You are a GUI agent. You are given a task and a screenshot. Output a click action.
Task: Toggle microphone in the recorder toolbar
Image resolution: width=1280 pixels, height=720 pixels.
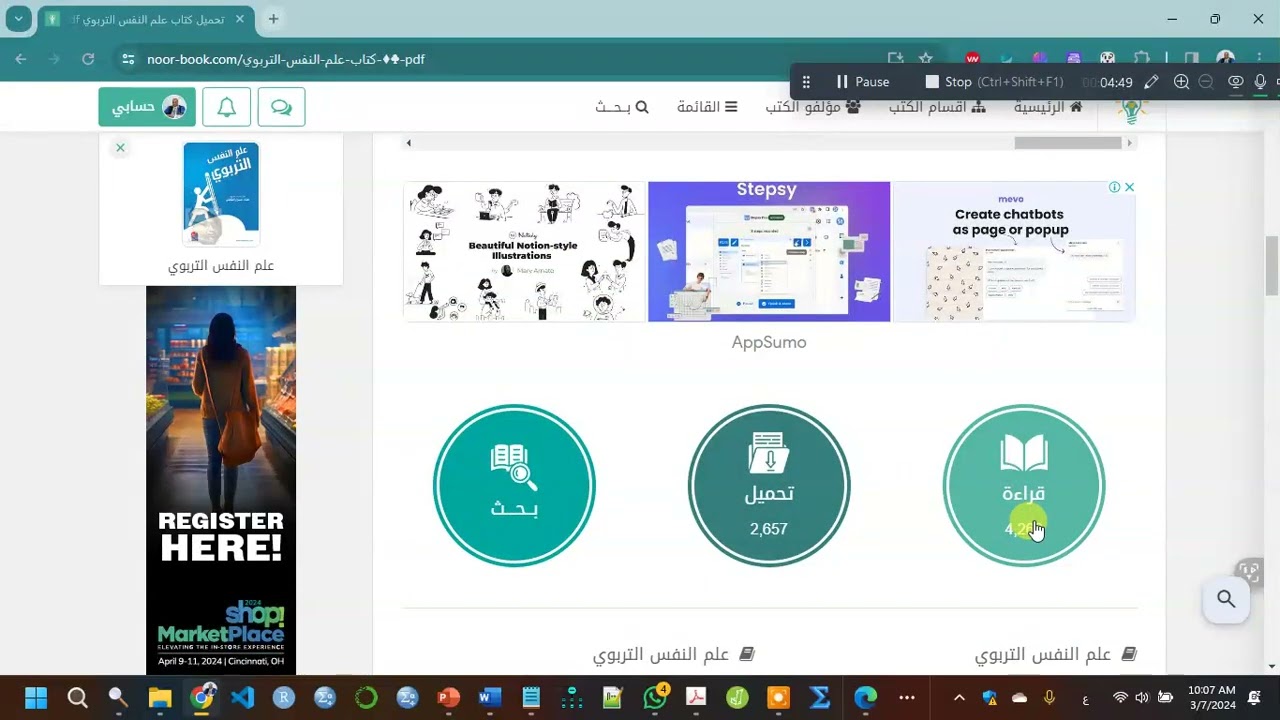[1260, 82]
